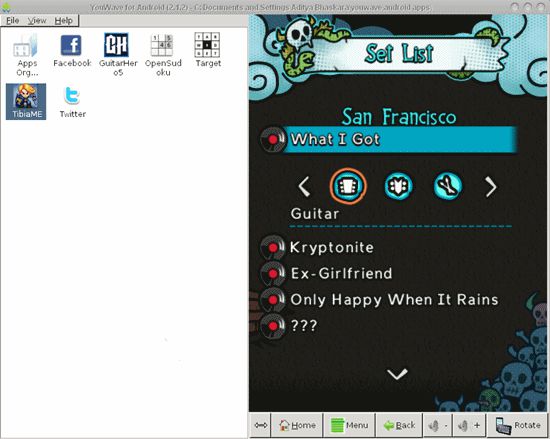Click the record disc beside ???
The image size is (550, 439).
273,326
